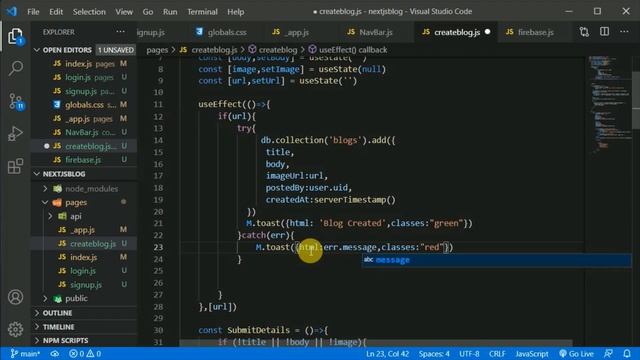Switch to the NavBar.js tab

pos(370,32)
